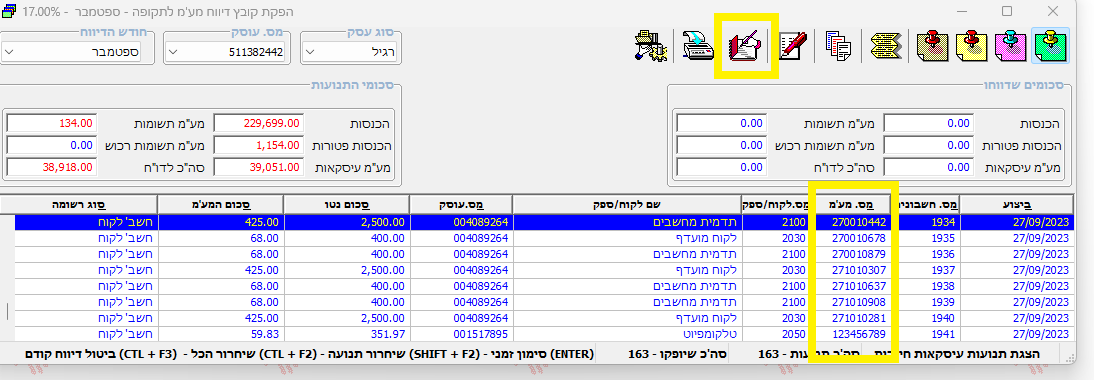This screenshot has width=1094, height=380.
Task: Click VAT number 270010442 cell
Action: click(855, 222)
